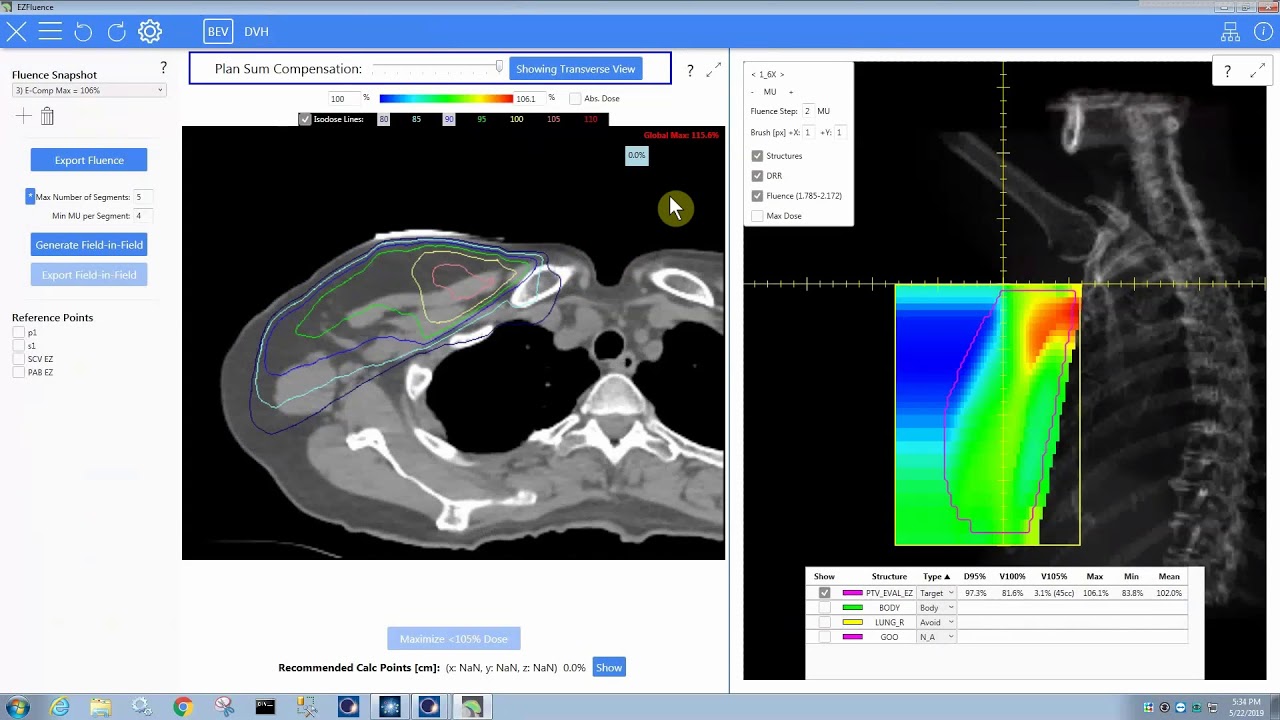Viewport: 1280px width, 720px height.
Task: Switch to BEV view
Action: (218, 31)
